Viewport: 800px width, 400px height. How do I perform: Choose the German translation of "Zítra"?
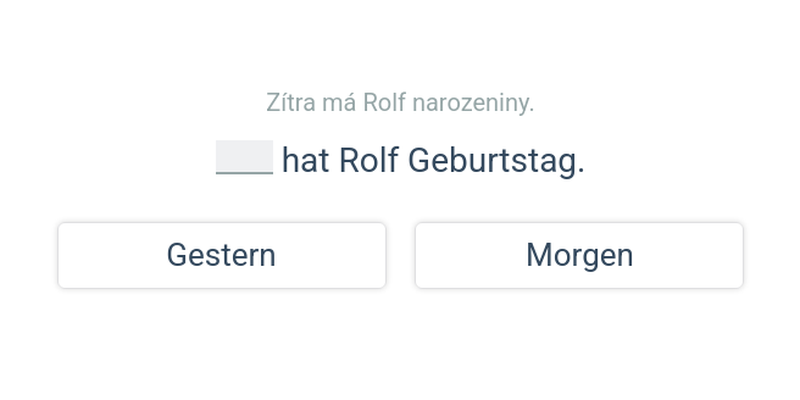pos(579,255)
